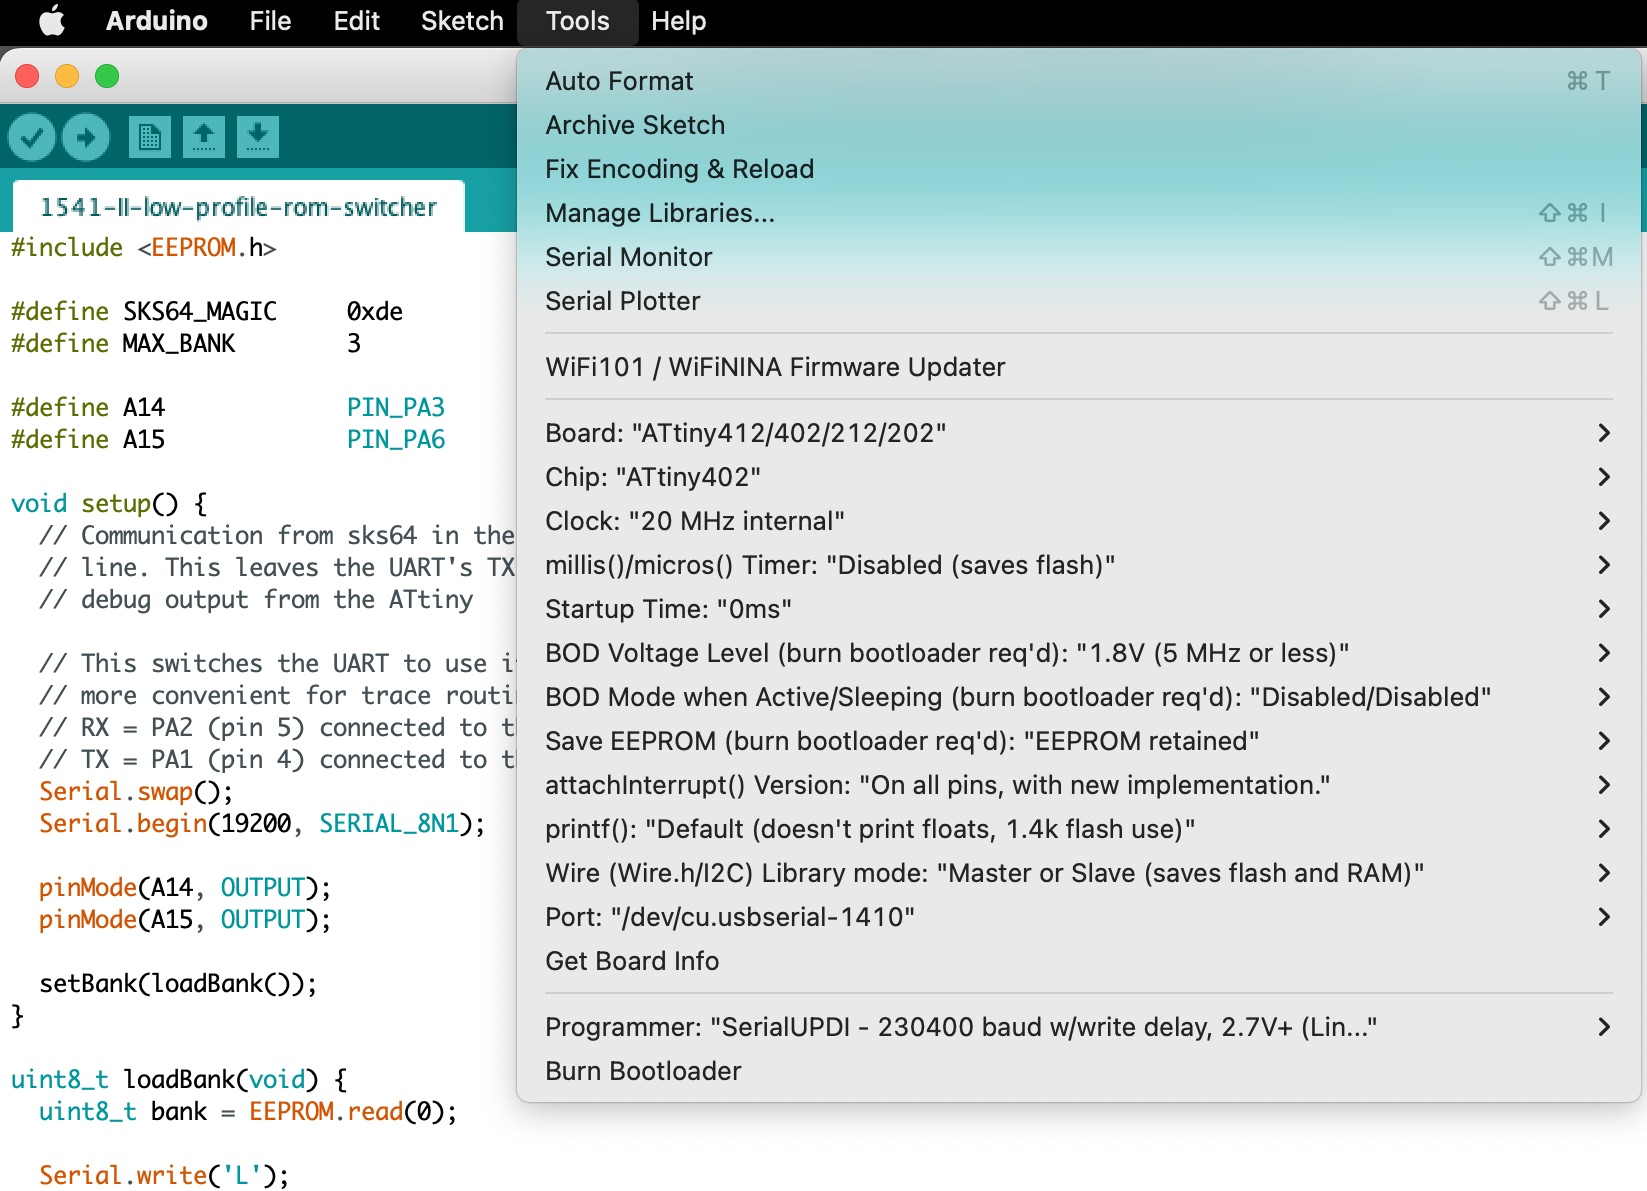
Task: Click the Save sketch down-arrow icon
Action: pos(258,137)
